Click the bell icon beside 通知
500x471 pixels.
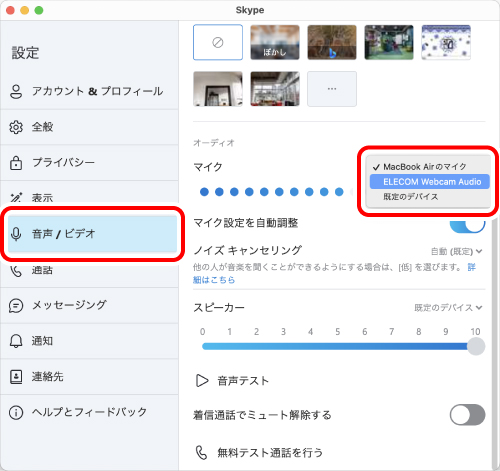(x=16, y=341)
